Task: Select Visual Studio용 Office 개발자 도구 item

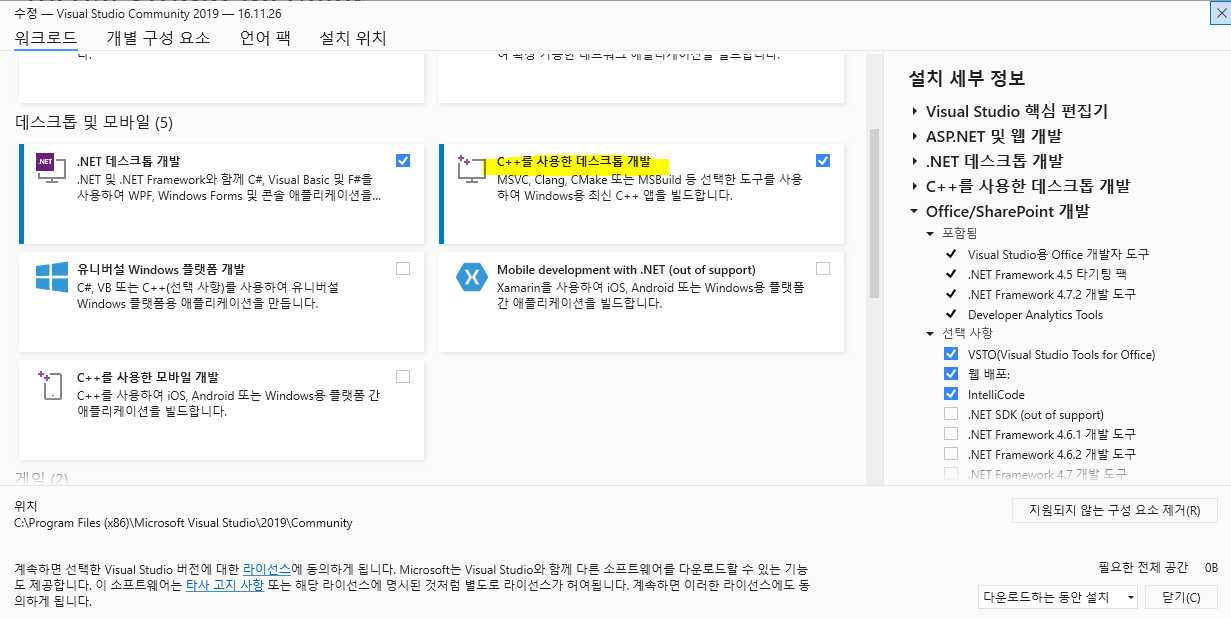Action: pos(1058,254)
